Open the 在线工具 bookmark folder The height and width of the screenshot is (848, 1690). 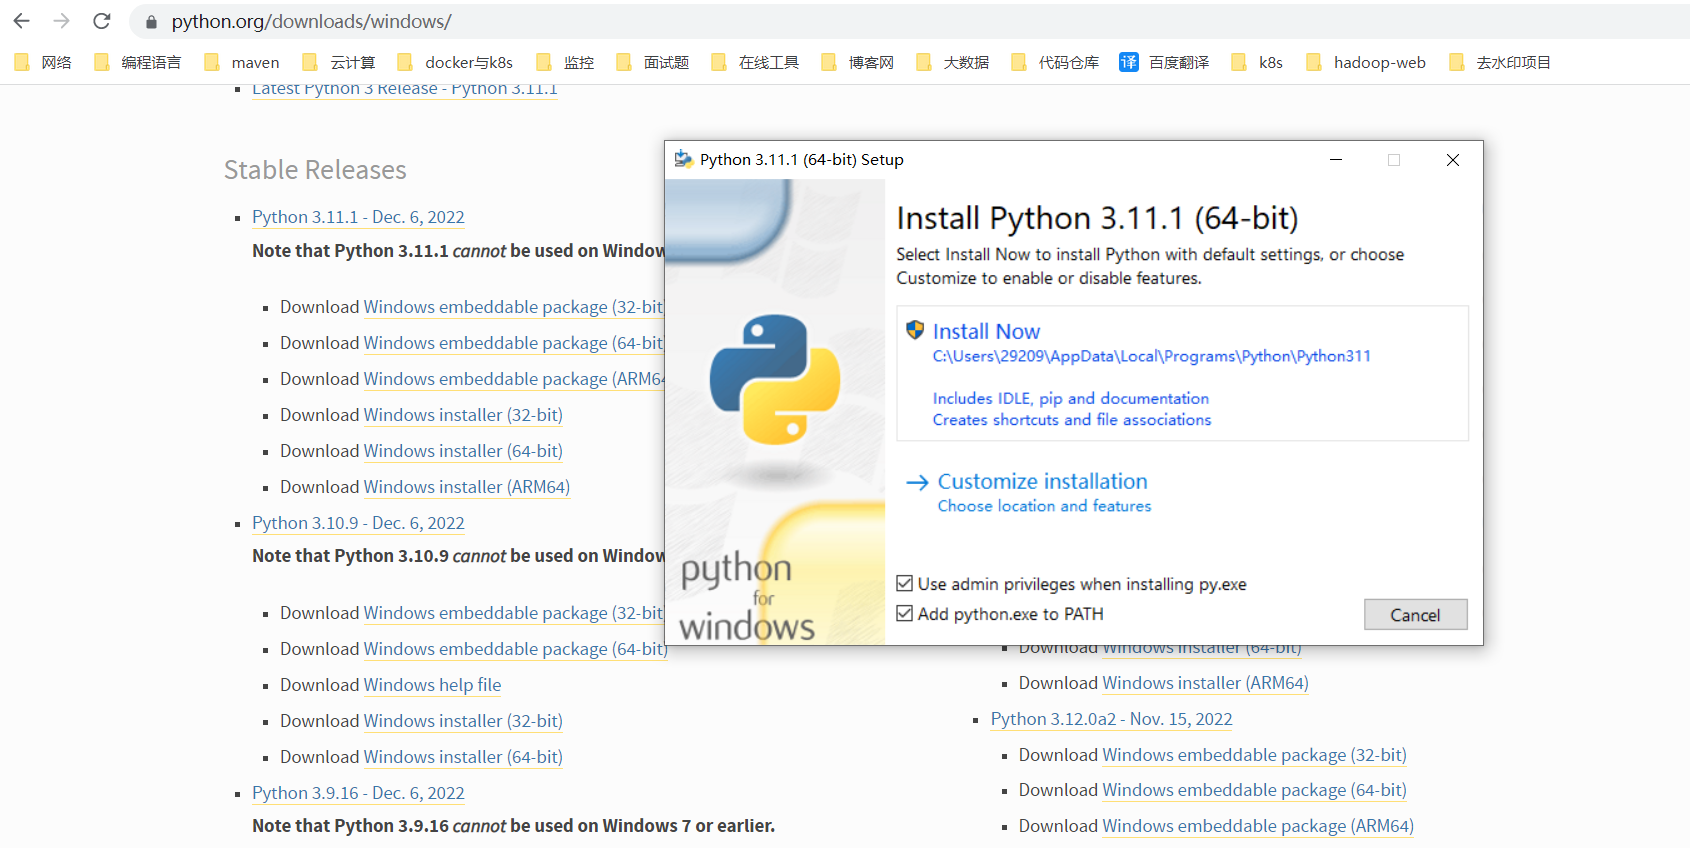tap(755, 62)
